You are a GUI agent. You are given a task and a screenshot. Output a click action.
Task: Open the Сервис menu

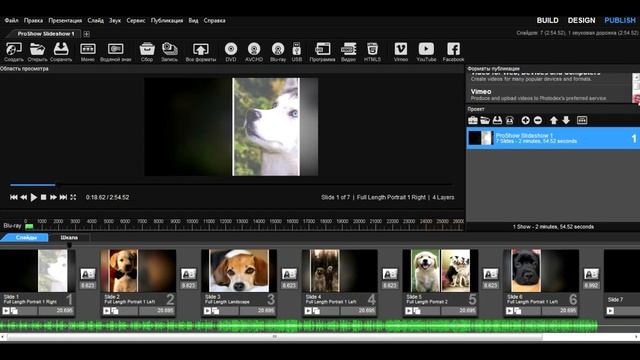(x=136, y=20)
